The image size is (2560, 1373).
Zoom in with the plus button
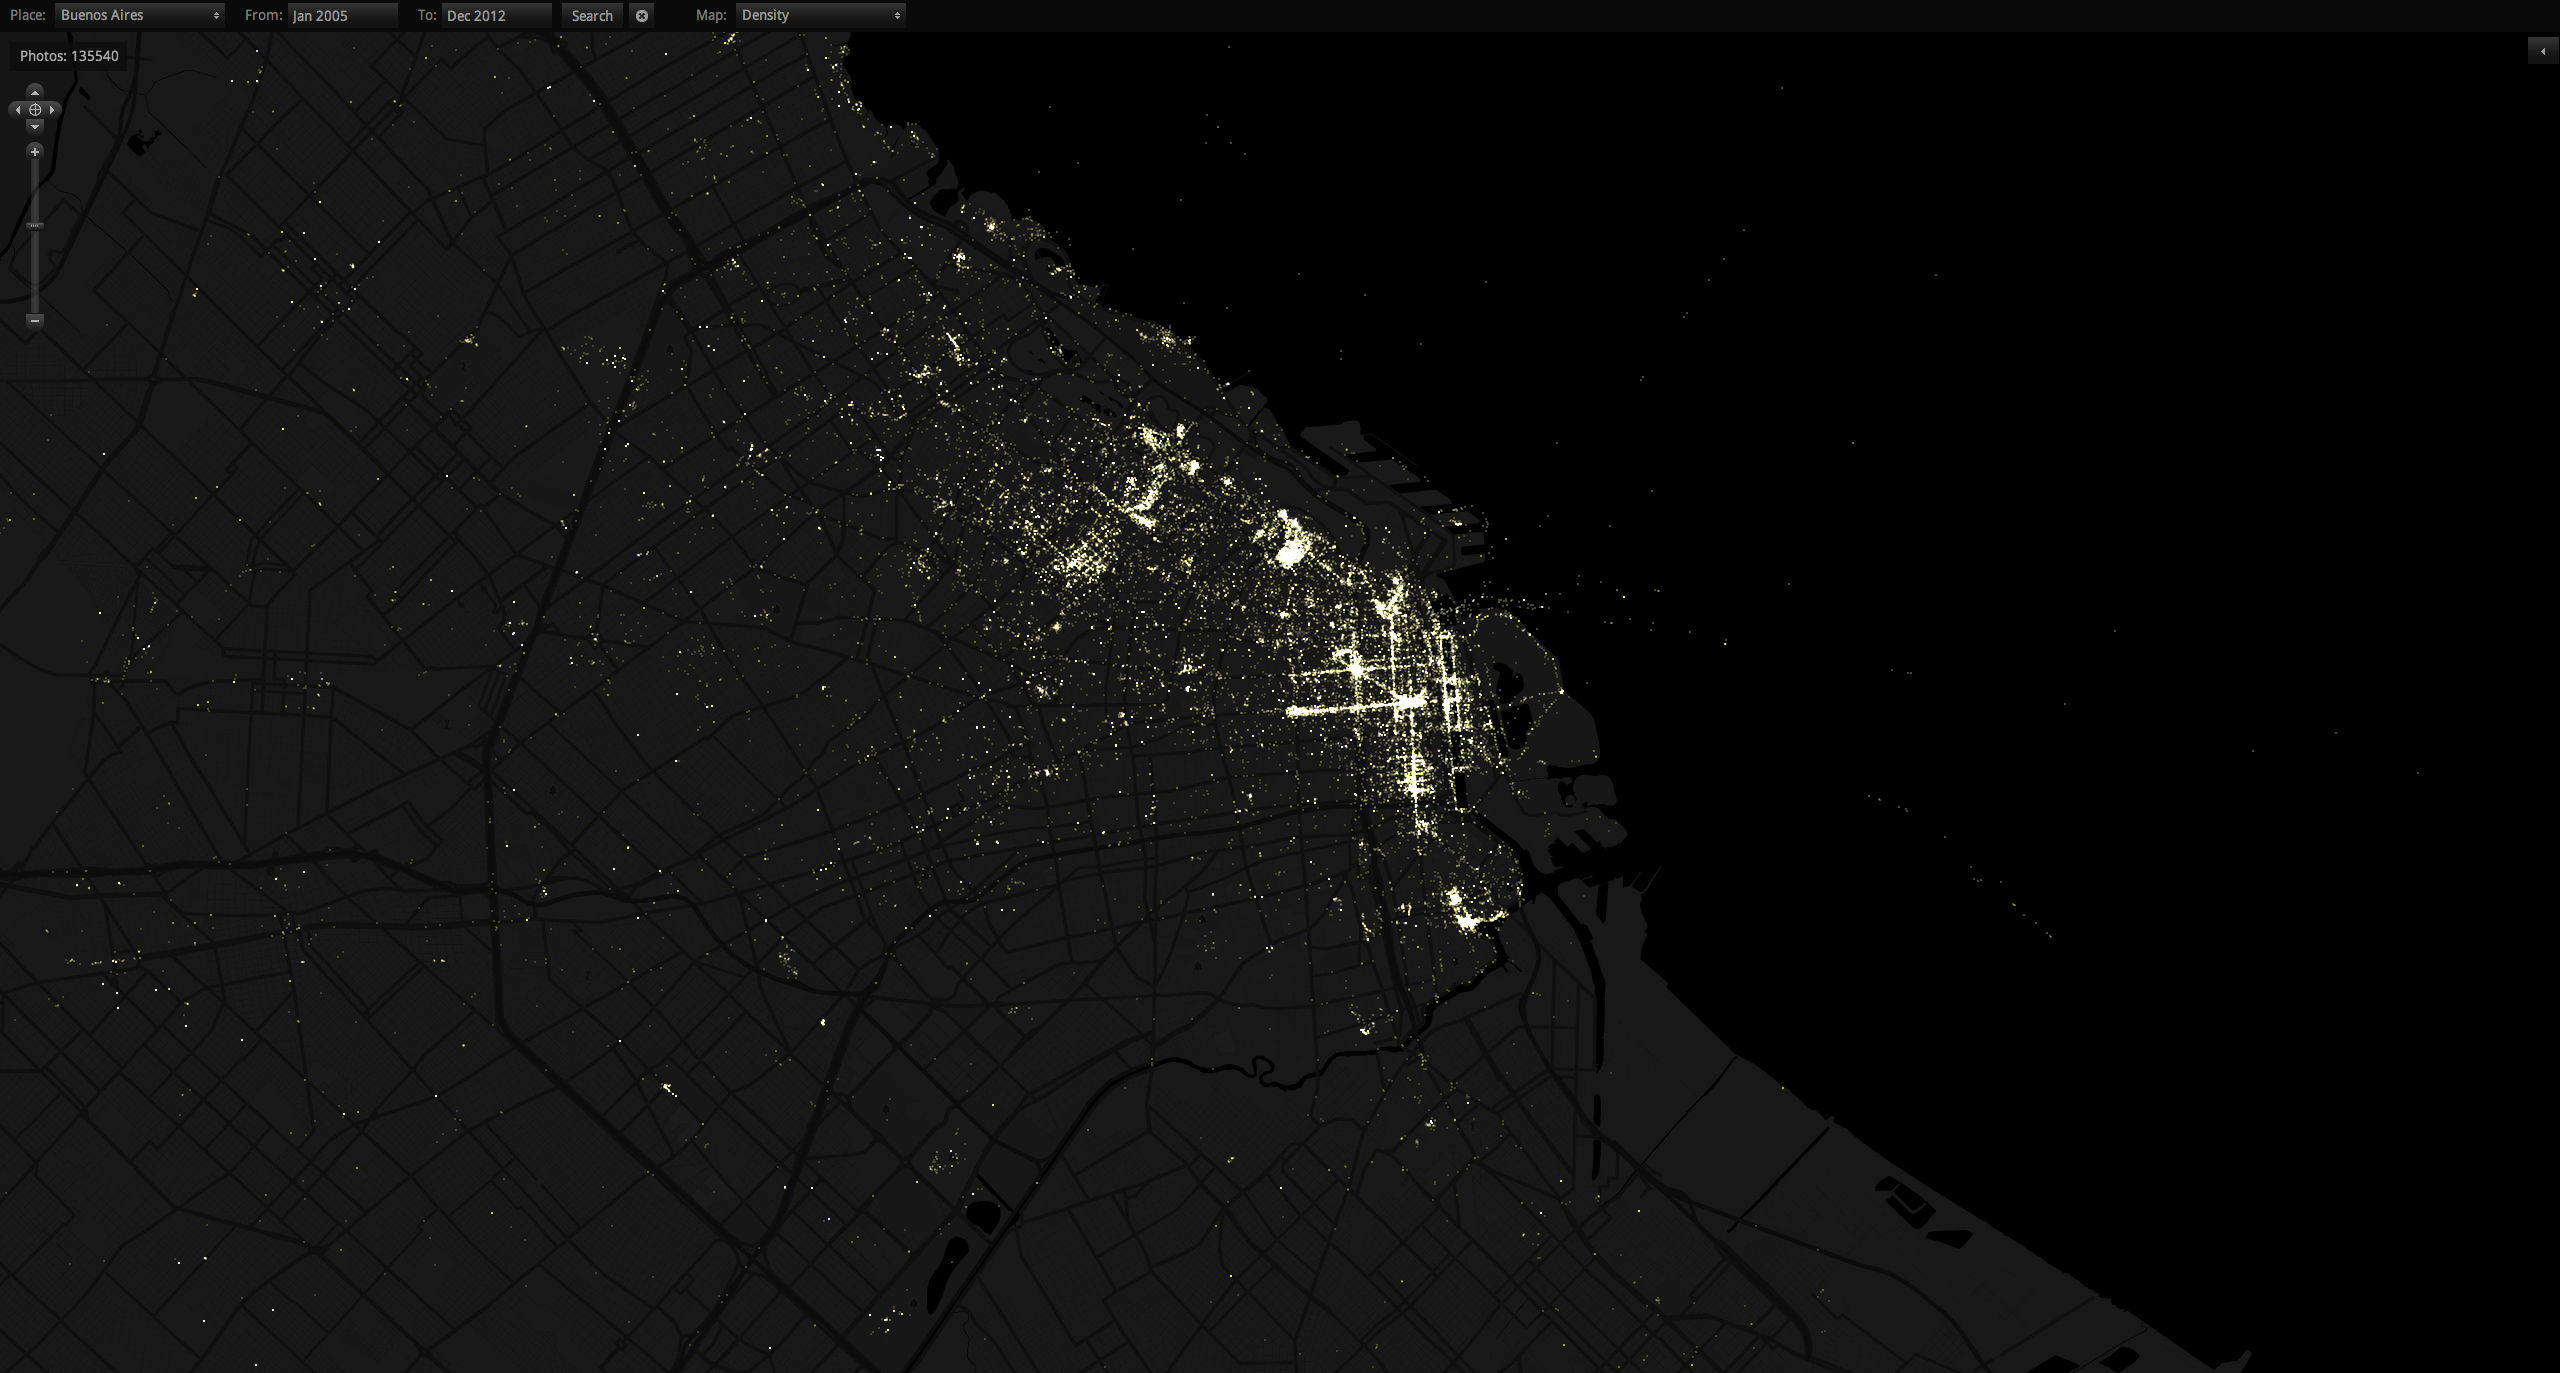point(35,152)
